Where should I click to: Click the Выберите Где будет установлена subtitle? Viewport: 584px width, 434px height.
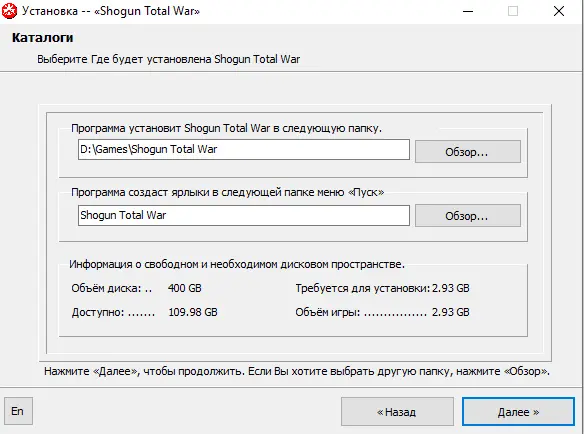(x=168, y=59)
